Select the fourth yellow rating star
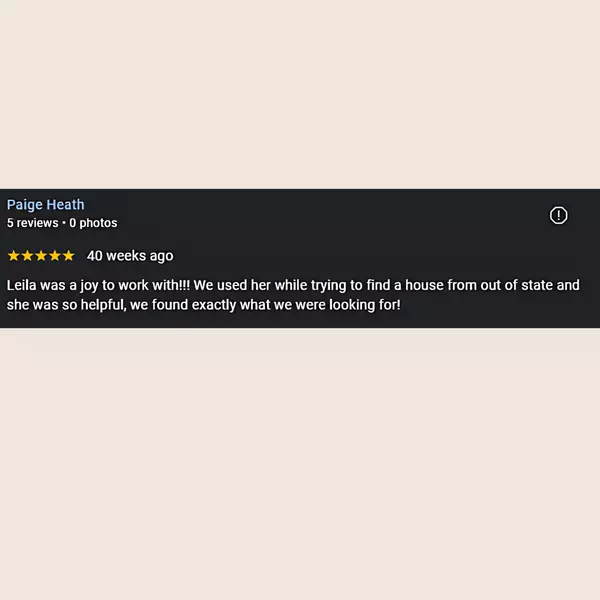Viewport: 600px width, 600px height. pyautogui.click(x=55, y=255)
